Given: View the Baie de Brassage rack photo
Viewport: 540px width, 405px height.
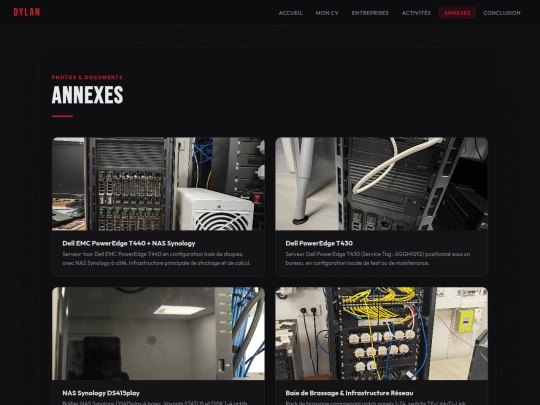Looking at the screenshot, I should tap(382, 333).
